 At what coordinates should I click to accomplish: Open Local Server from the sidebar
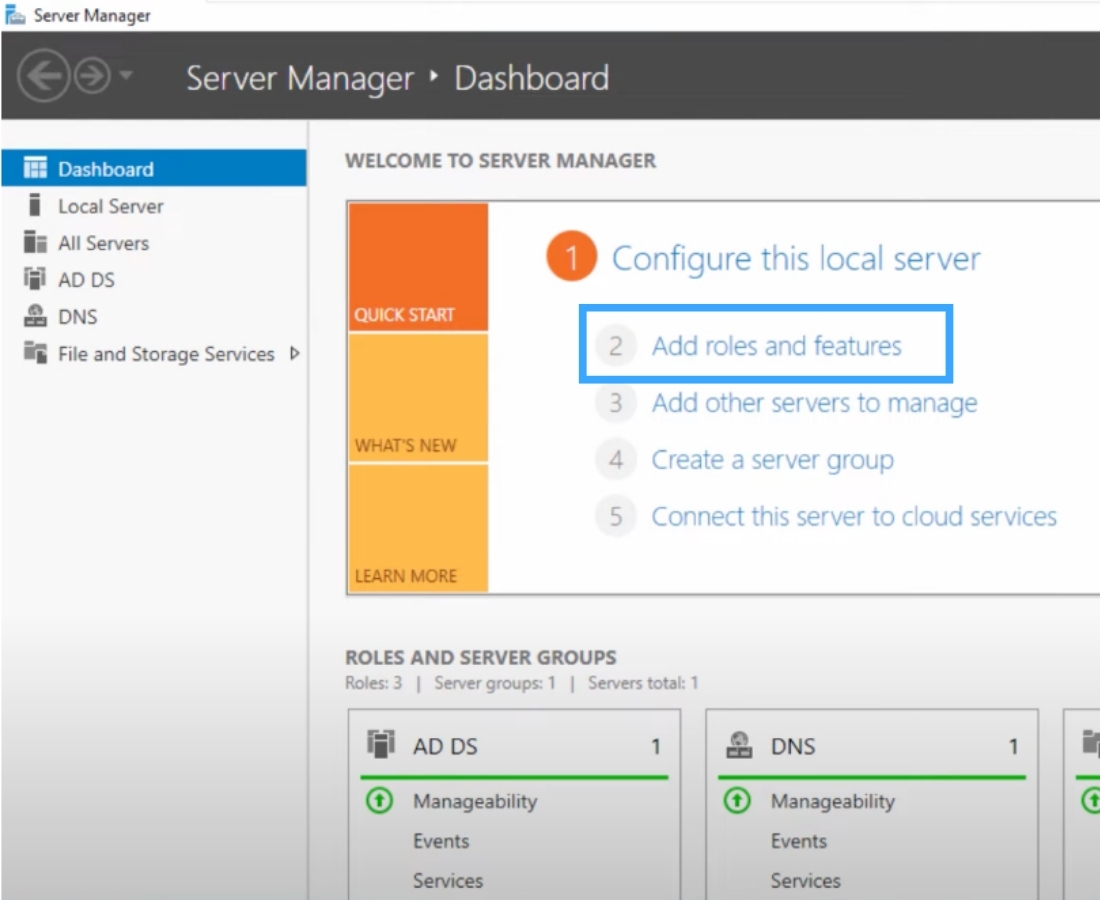point(110,206)
